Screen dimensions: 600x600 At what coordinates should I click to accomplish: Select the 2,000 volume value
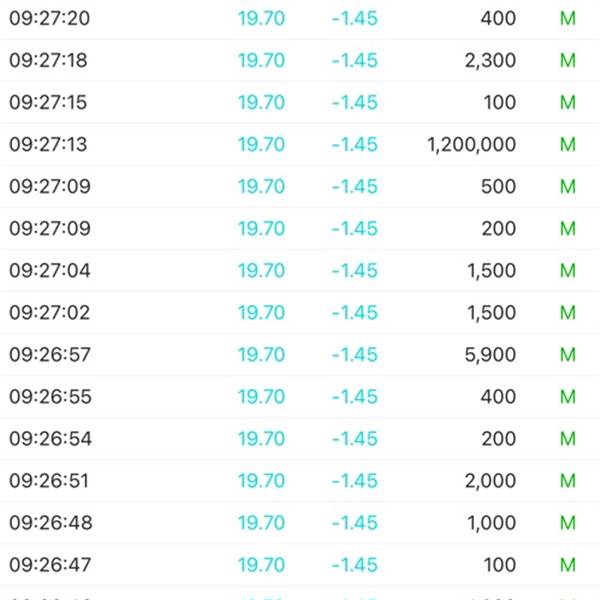(490, 481)
